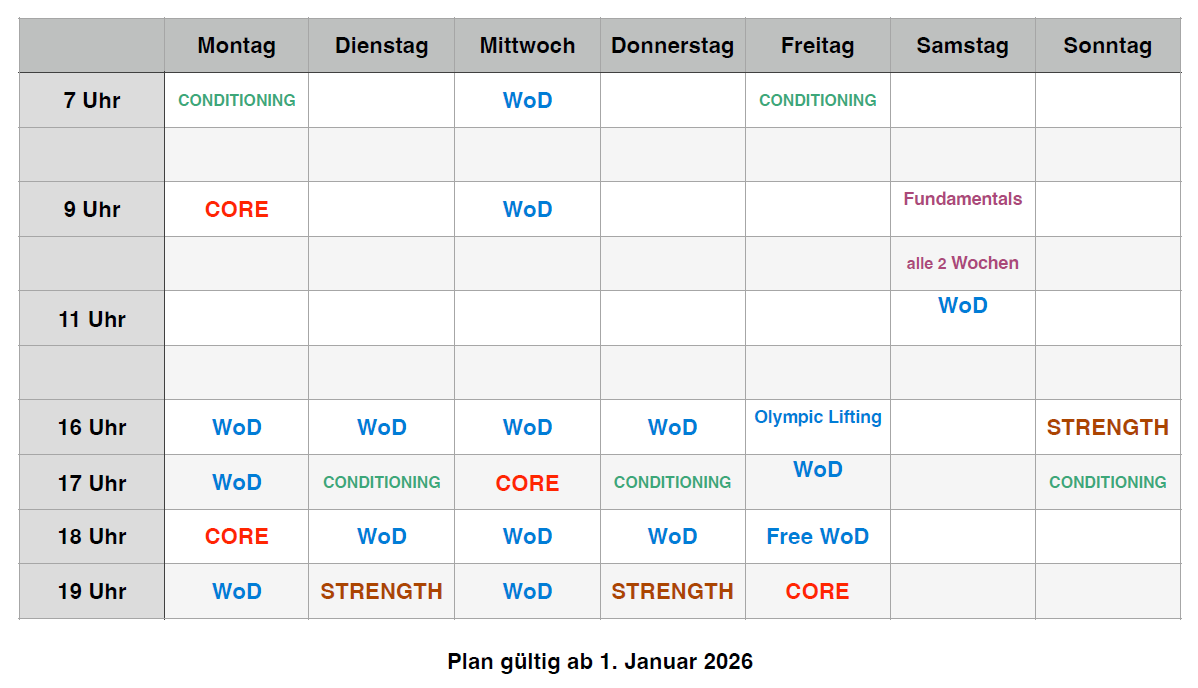
Task: Open Saturday's WoD class near 11 Uhr
Action: coord(962,306)
